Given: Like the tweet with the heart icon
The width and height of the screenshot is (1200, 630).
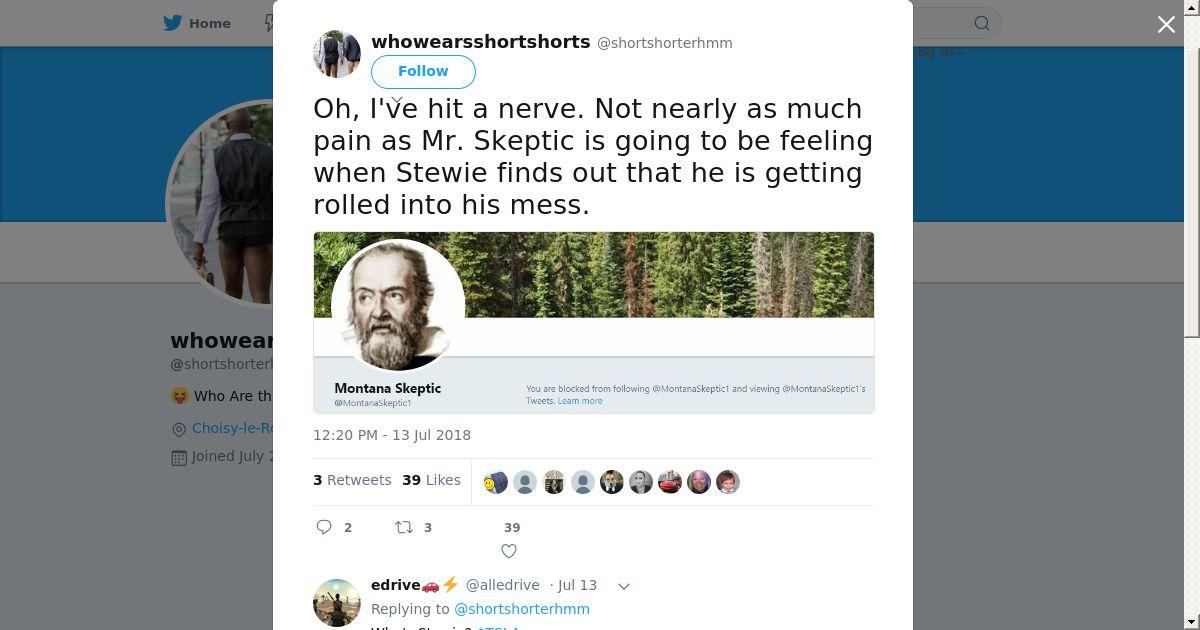Looking at the screenshot, I should pyautogui.click(x=509, y=550).
